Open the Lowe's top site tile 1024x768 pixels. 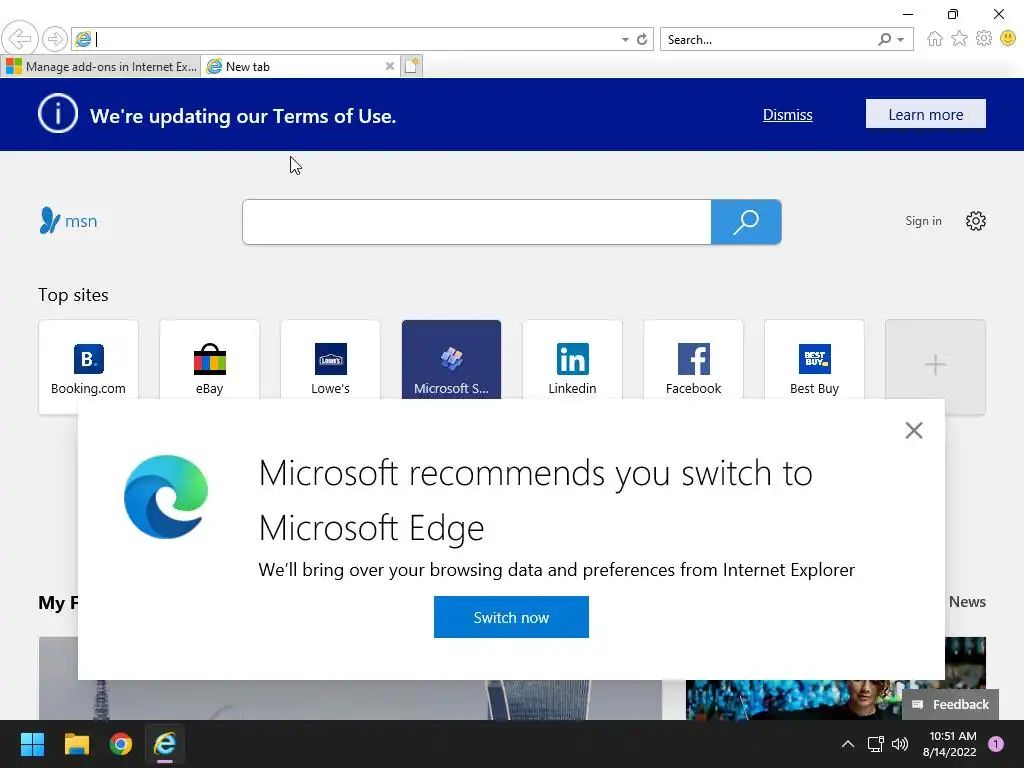[x=330, y=360]
